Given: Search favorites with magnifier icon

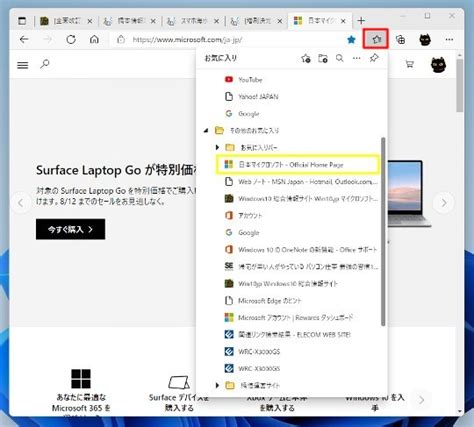Looking at the screenshot, I should coord(339,58).
